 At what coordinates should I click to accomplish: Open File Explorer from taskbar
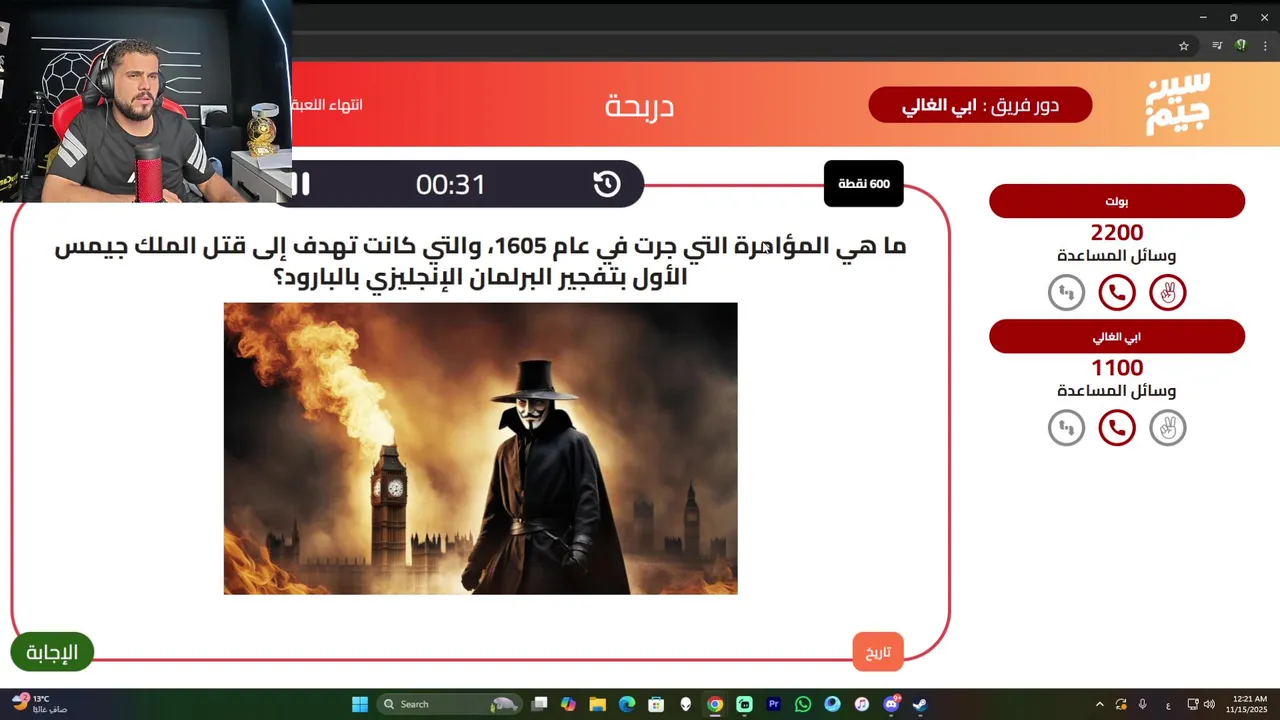point(598,704)
